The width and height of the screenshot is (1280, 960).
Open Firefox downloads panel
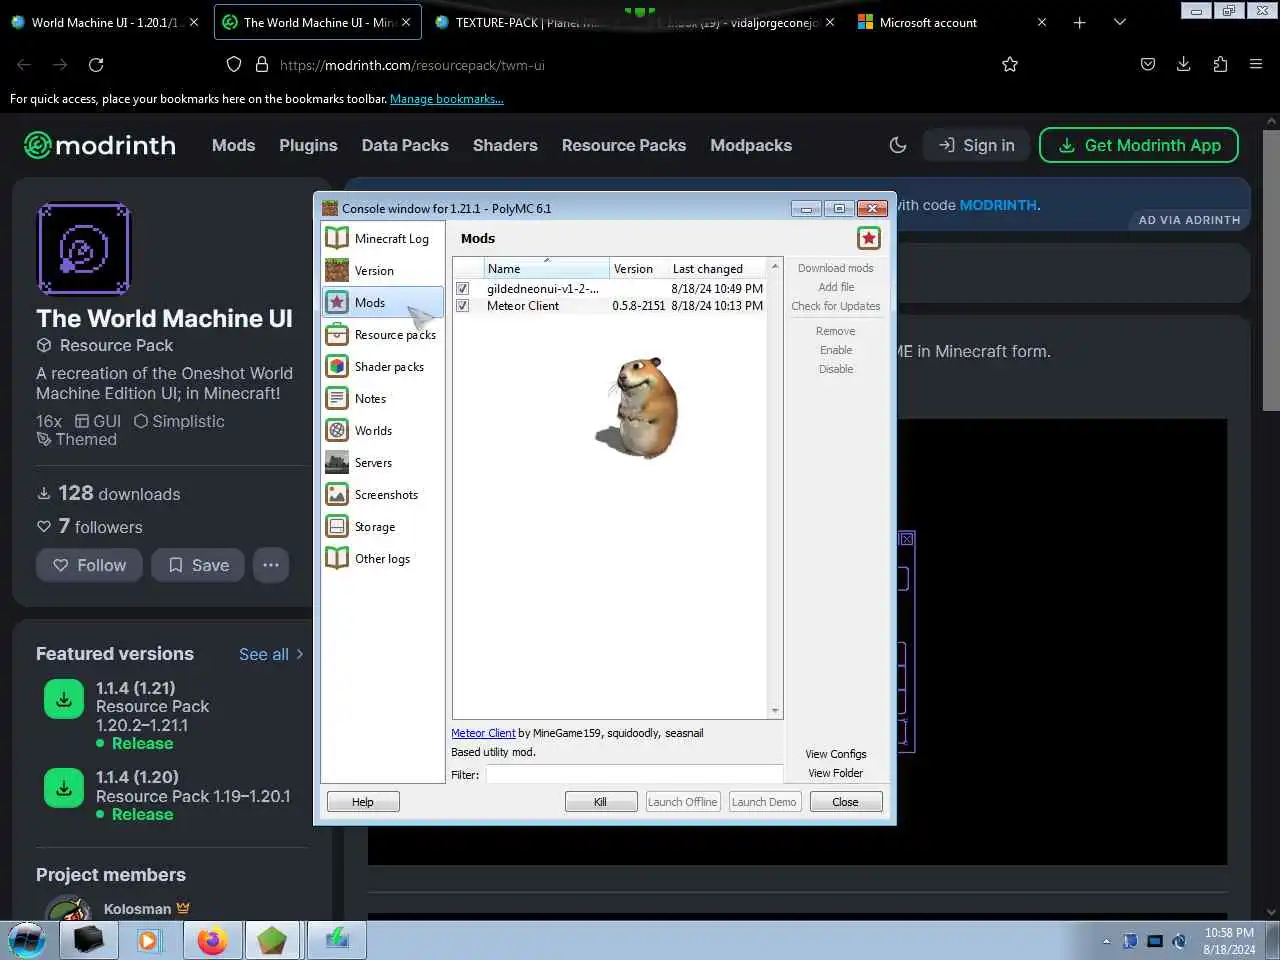pyautogui.click(x=1183, y=64)
